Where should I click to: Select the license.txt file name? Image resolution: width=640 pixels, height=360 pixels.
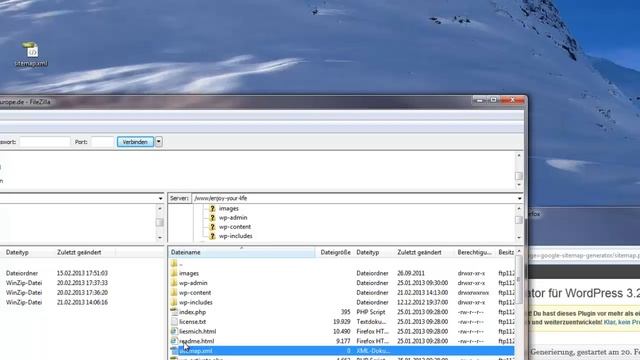pos(192,322)
